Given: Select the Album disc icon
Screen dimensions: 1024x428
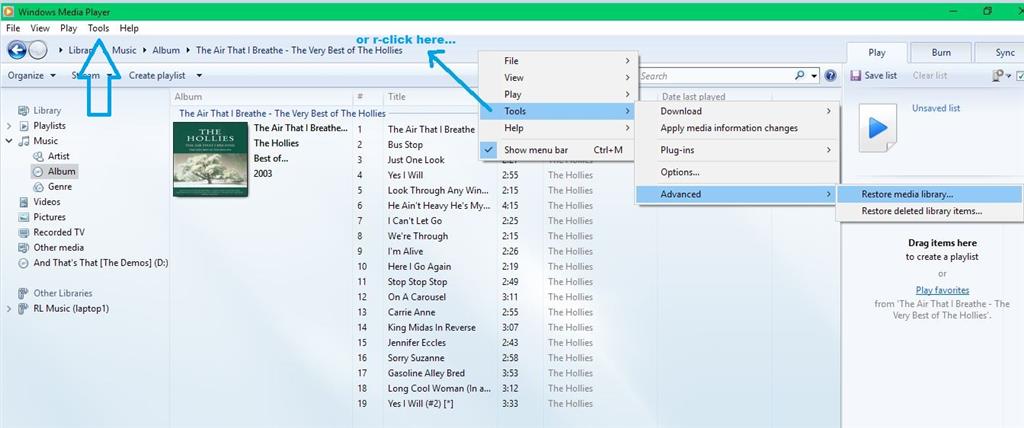Looking at the screenshot, I should point(38,171).
